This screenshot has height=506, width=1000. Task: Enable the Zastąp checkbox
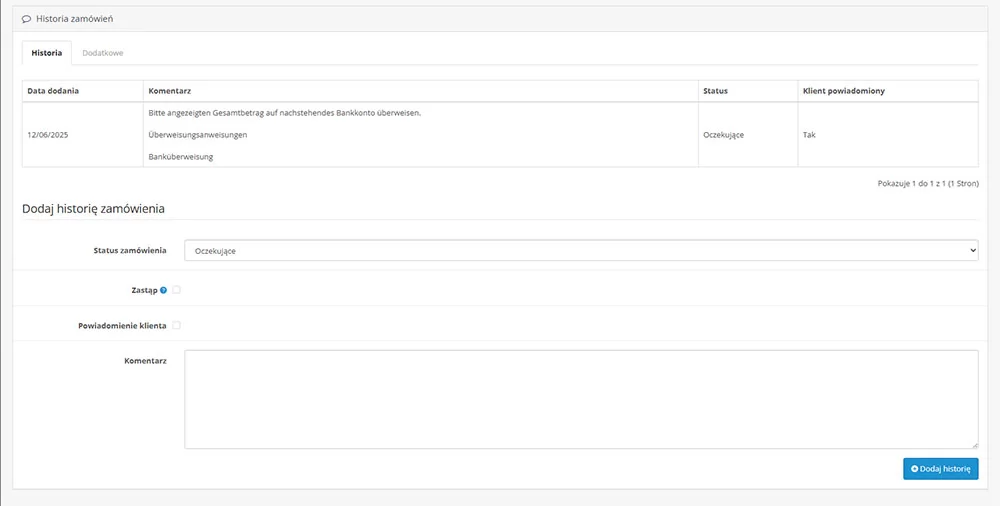pyautogui.click(x=177, y=290)
